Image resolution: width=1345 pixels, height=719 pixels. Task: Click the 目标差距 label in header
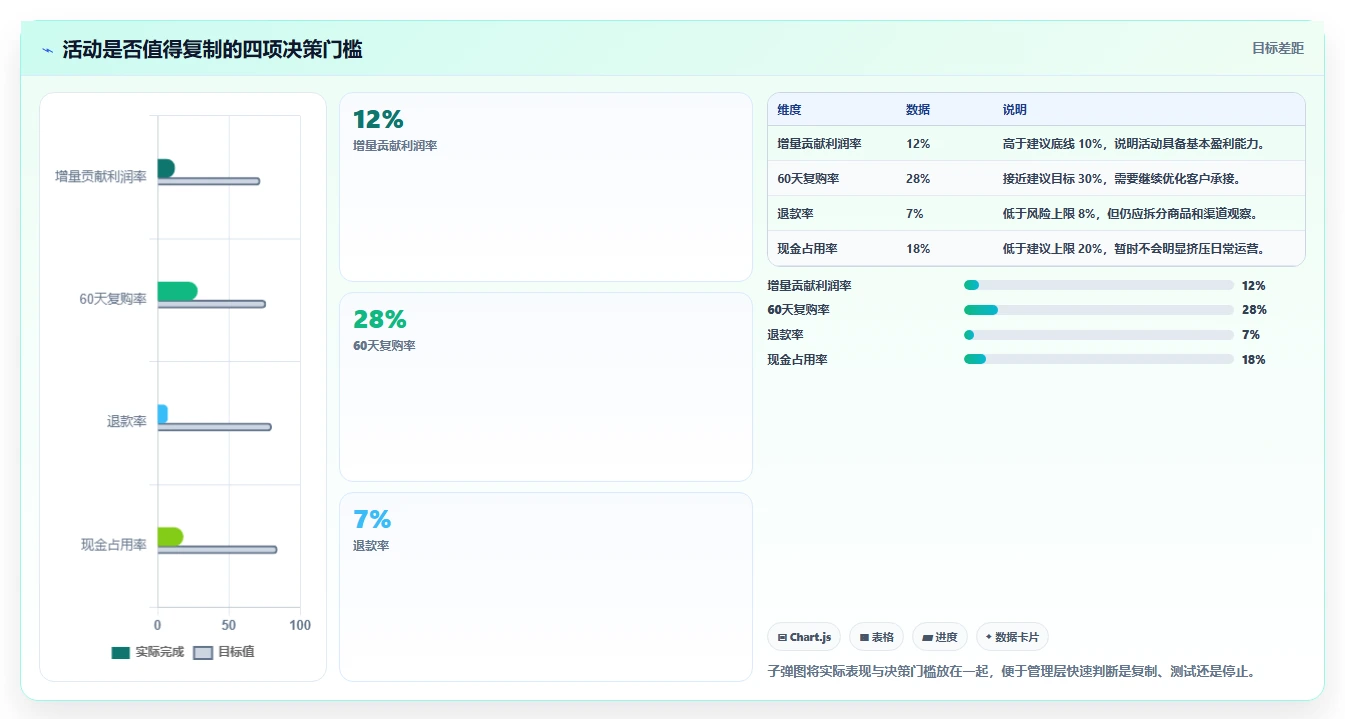click(x=1277, y=48)
